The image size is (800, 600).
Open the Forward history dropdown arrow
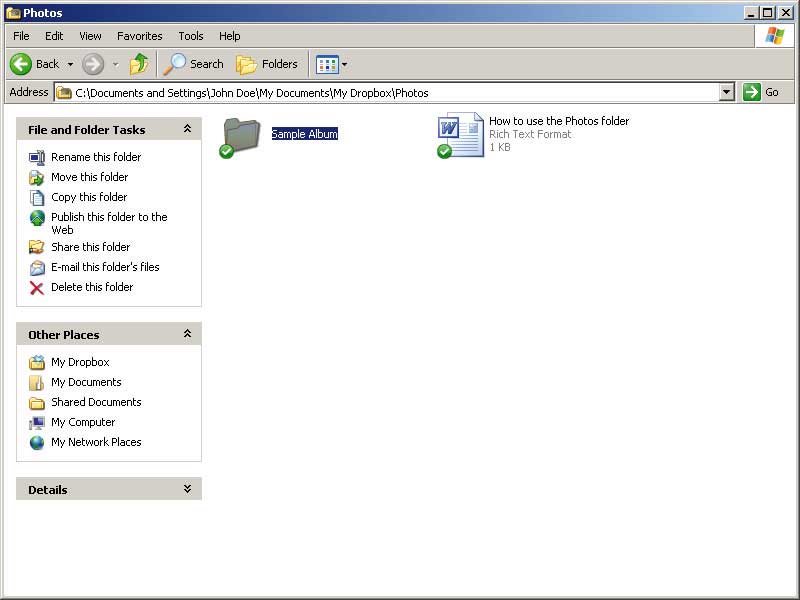tap(116, 65)
